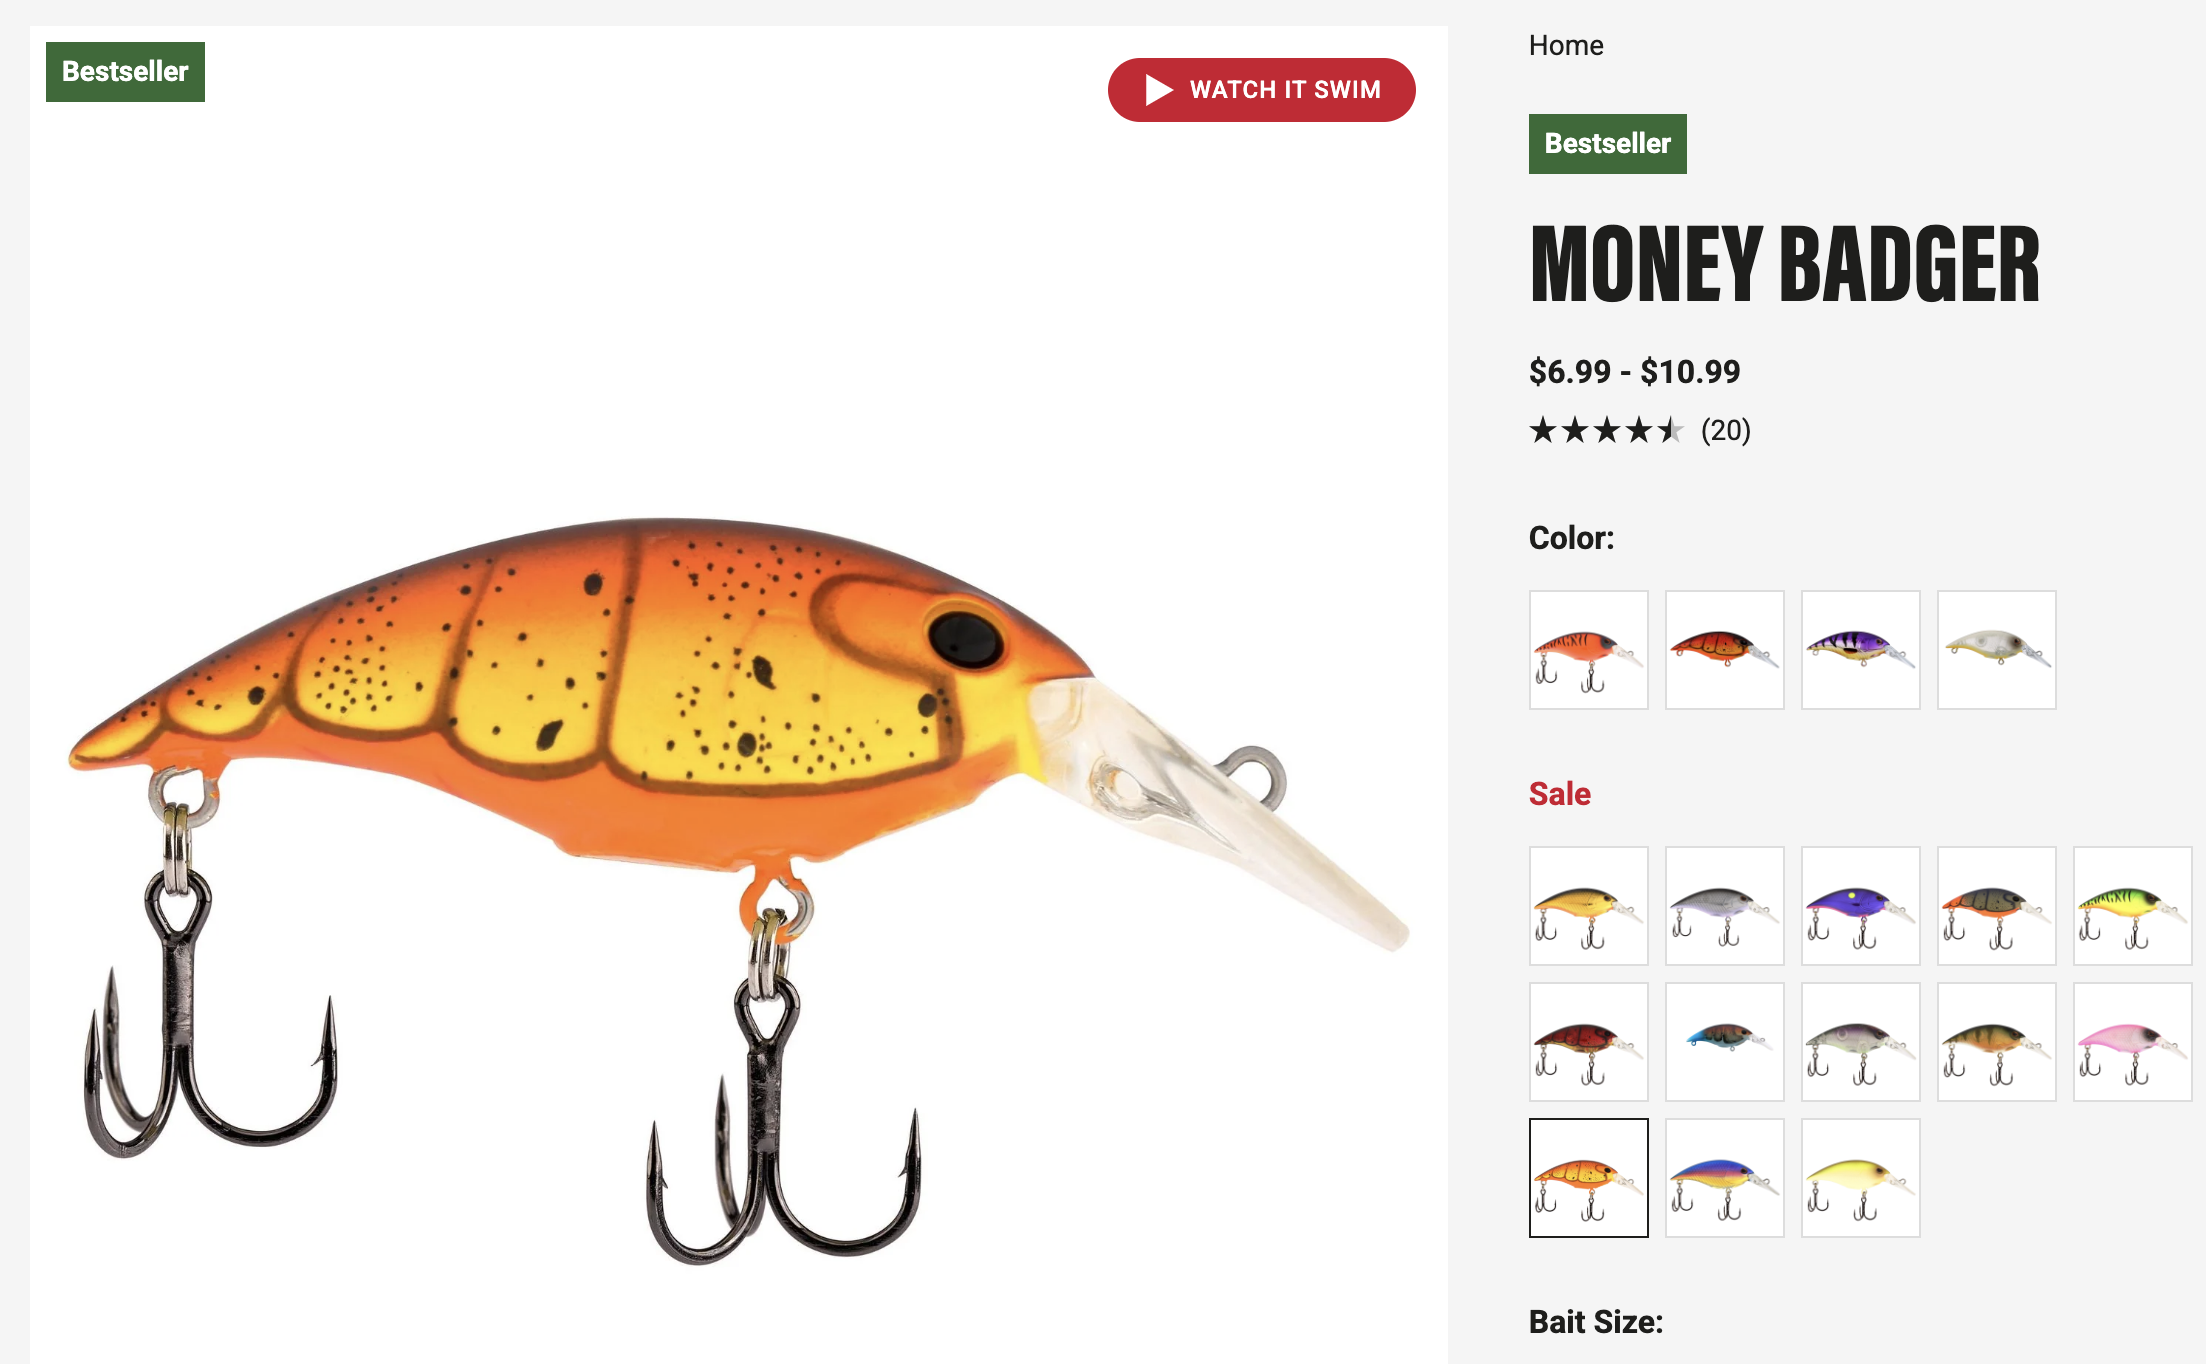Viewport: 2206px width, 1364px height.
Task: Select the currently highlighted orange craw swatch
Action: [x=1588, y=1178]
